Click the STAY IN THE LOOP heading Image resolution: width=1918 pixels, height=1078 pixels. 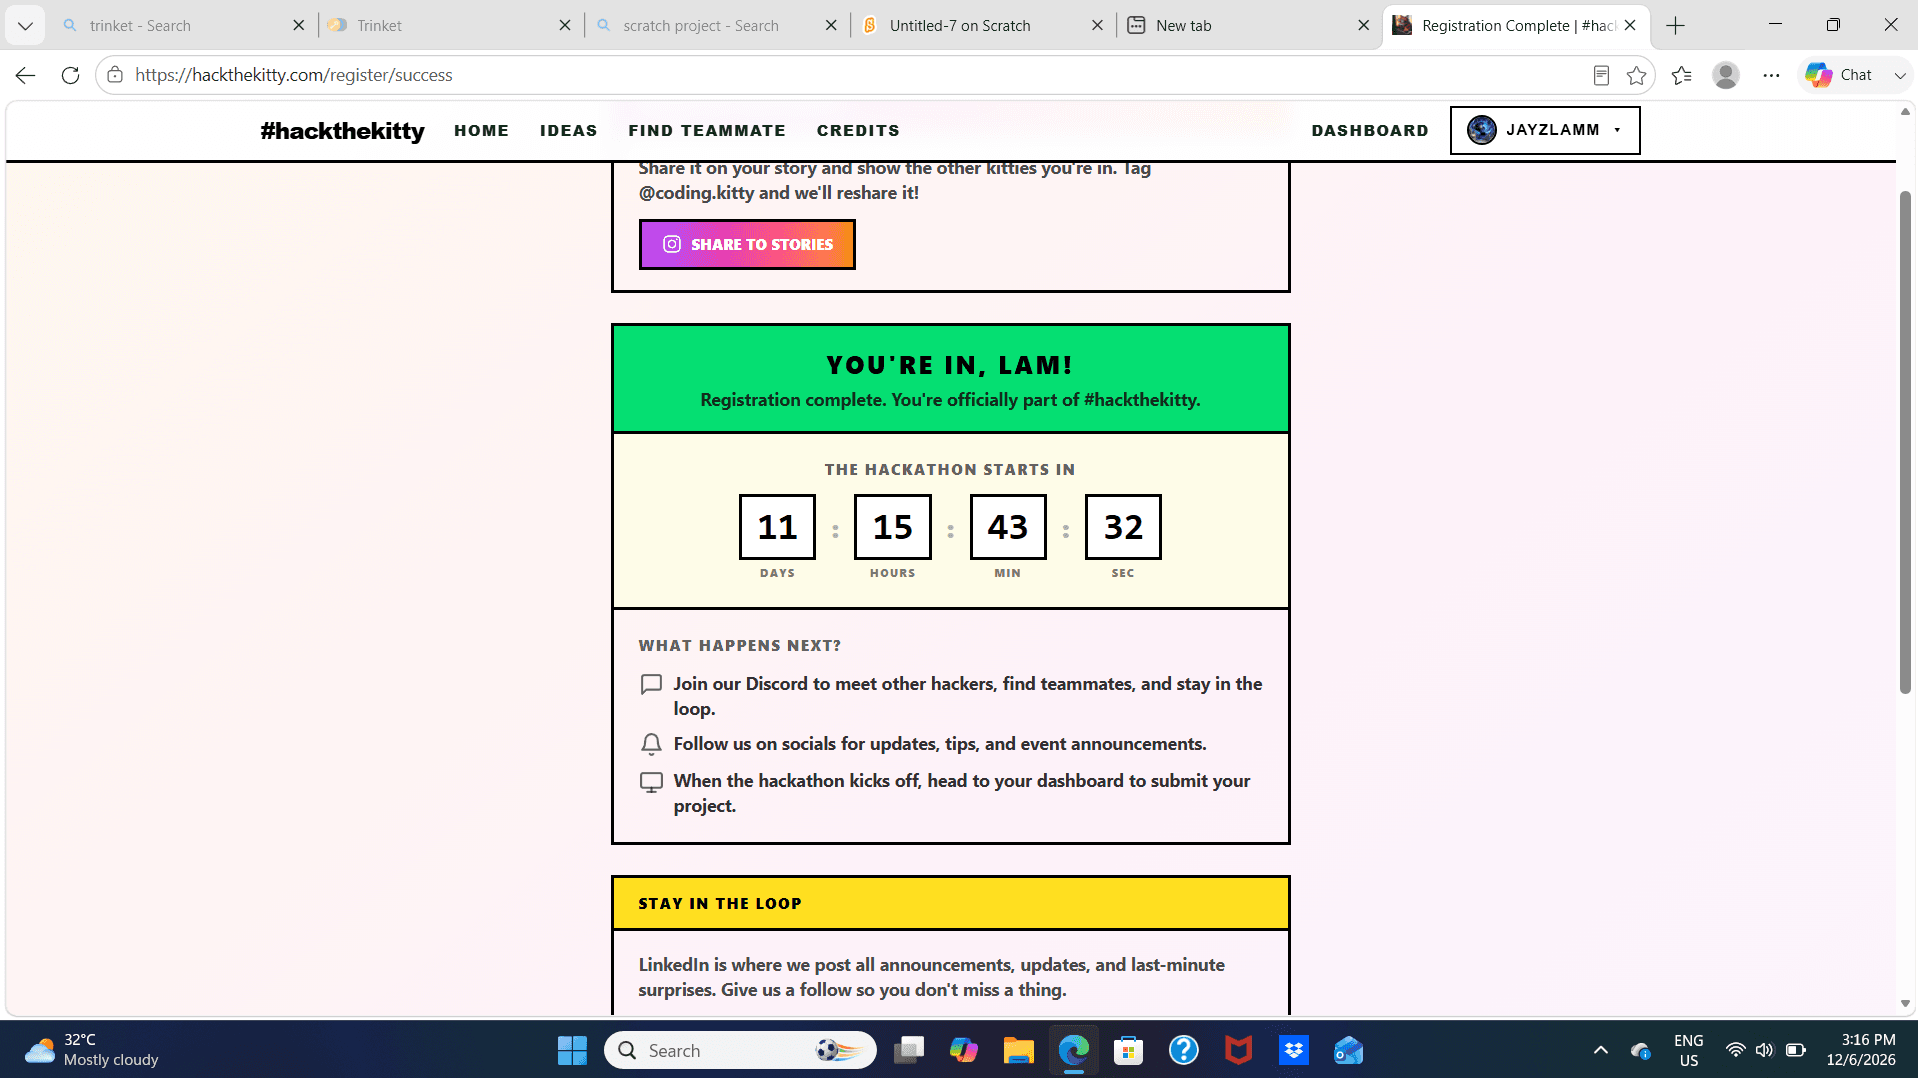click(720, 904)
